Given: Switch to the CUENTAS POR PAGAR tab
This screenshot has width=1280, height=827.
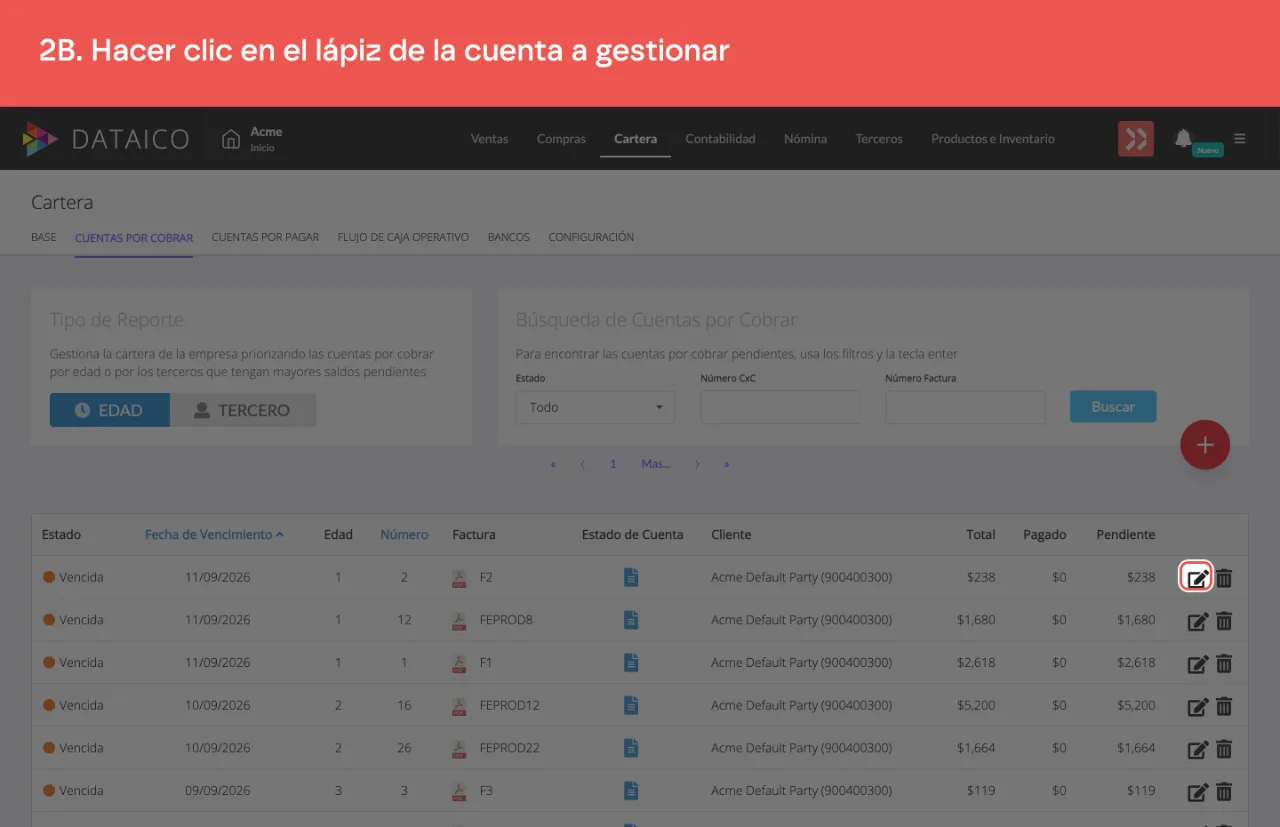Looking at the screenshot, I should point(265,237).
